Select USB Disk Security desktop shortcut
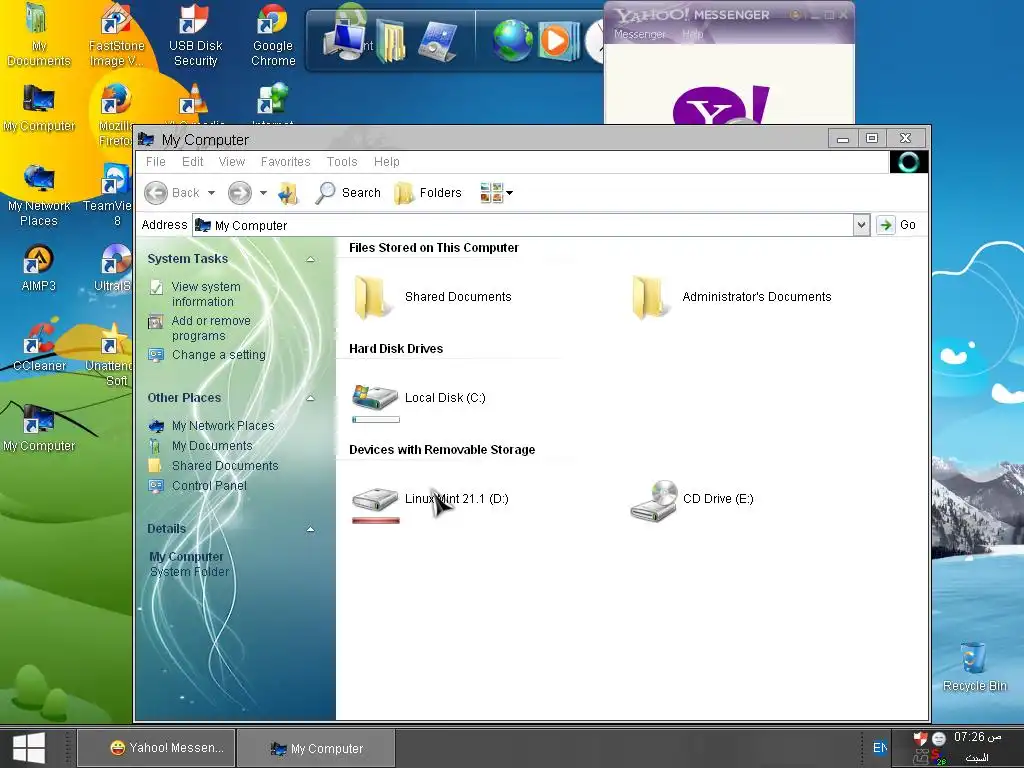 (195, 33)
